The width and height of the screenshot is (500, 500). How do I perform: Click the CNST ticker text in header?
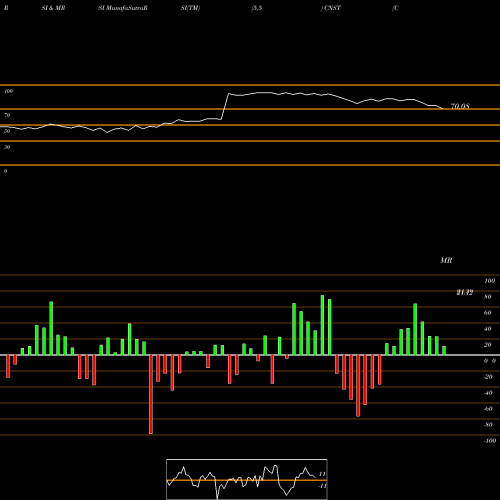coord(332,8)
